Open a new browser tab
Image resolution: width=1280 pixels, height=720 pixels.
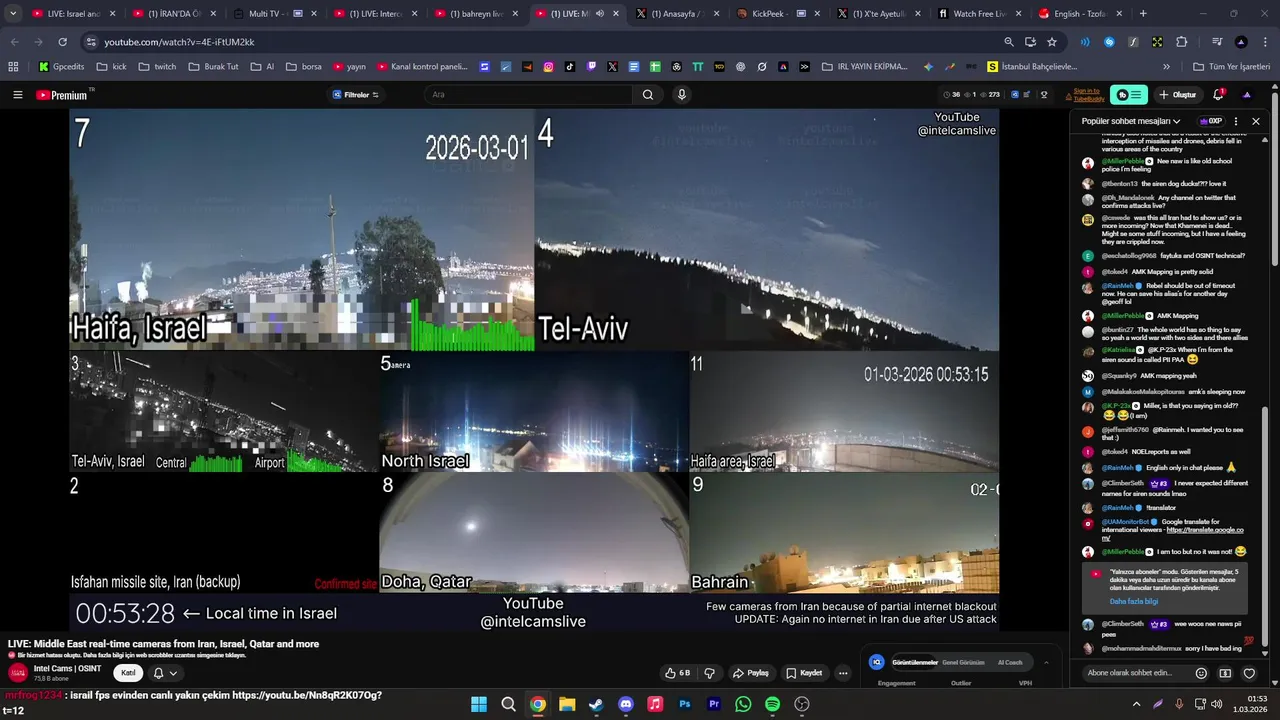point(1143,14)
